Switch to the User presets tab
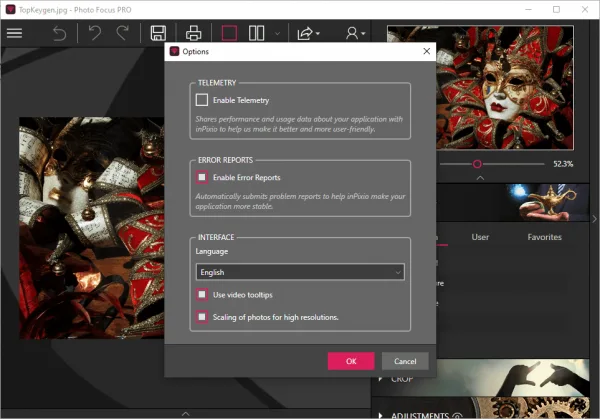Screen dimensions: 600x419 (480, 237)
